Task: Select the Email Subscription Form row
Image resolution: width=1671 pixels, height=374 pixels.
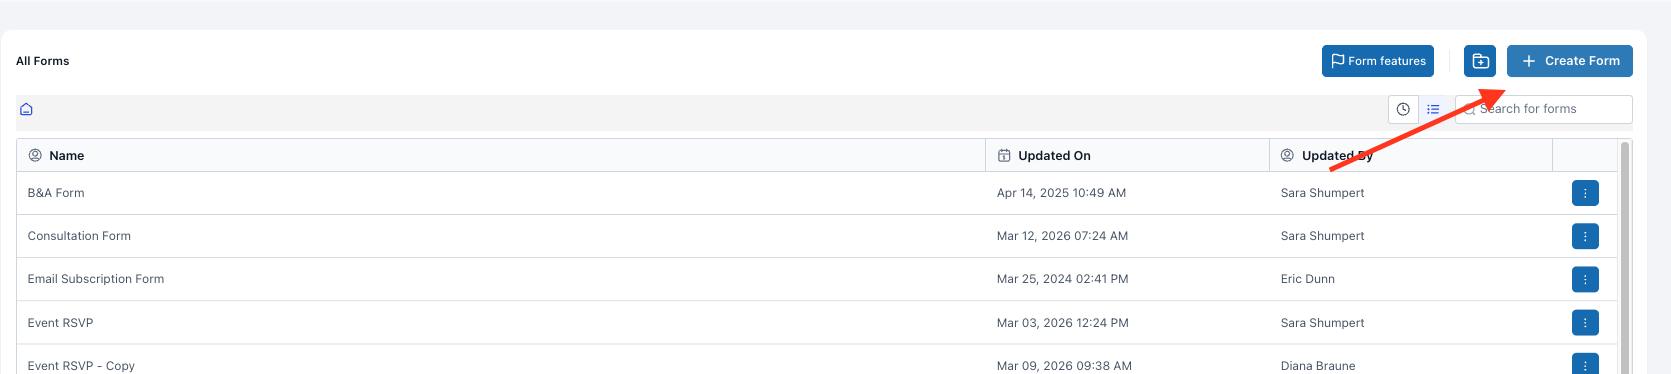Action: click(96, 279)
